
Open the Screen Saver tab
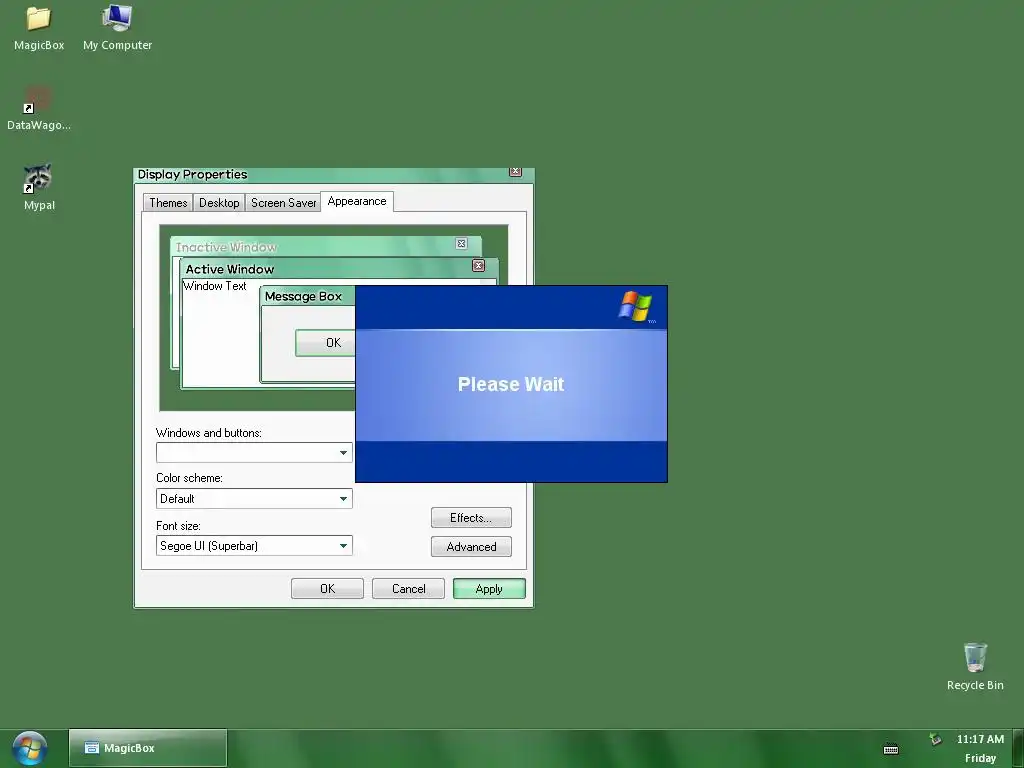(283, 203)
